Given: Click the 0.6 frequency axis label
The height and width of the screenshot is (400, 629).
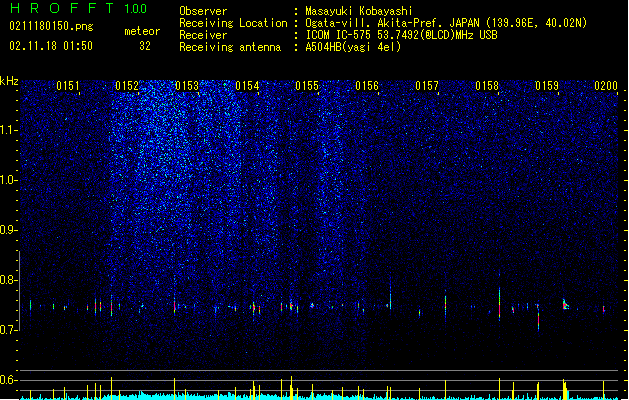Looking at the screenshot, I should 8,380.
